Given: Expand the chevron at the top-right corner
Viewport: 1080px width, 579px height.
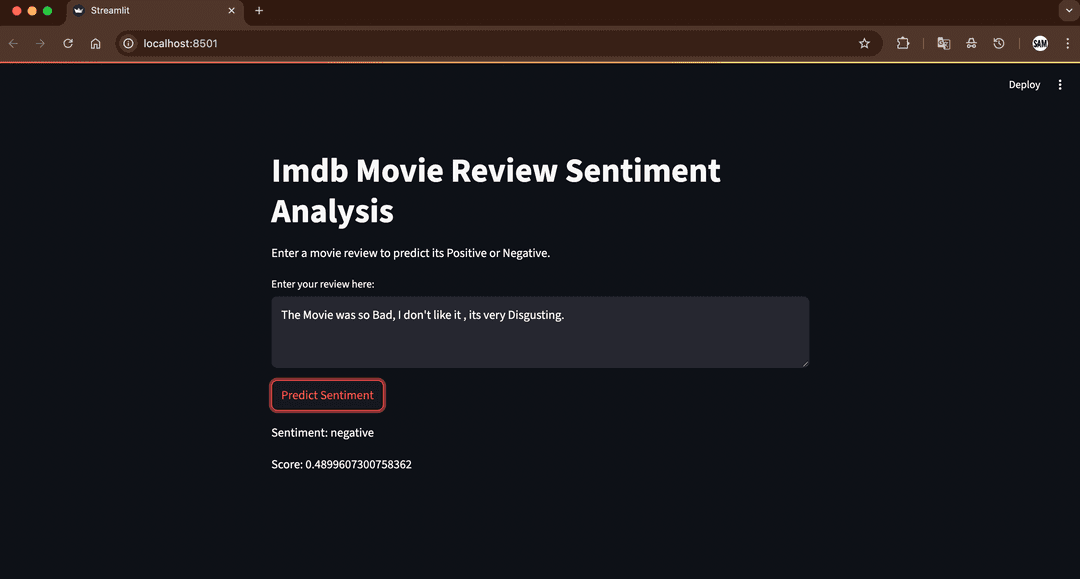Looking at the screenshot, I should pos(1069,10).
